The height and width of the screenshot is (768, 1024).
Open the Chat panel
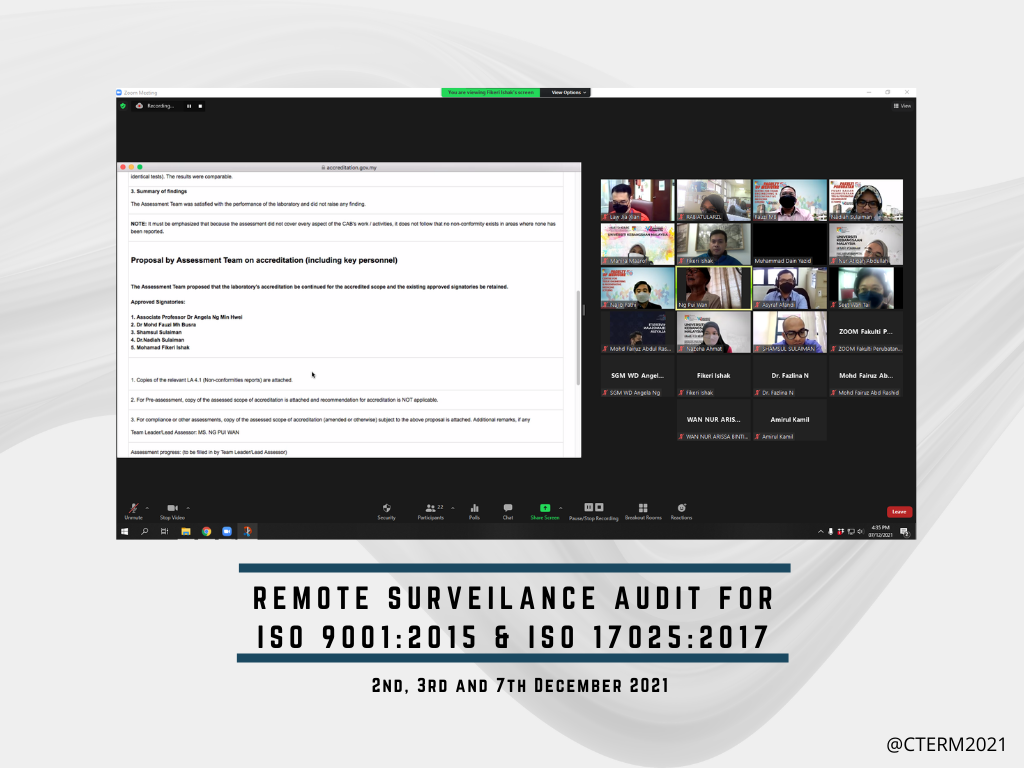508,509
